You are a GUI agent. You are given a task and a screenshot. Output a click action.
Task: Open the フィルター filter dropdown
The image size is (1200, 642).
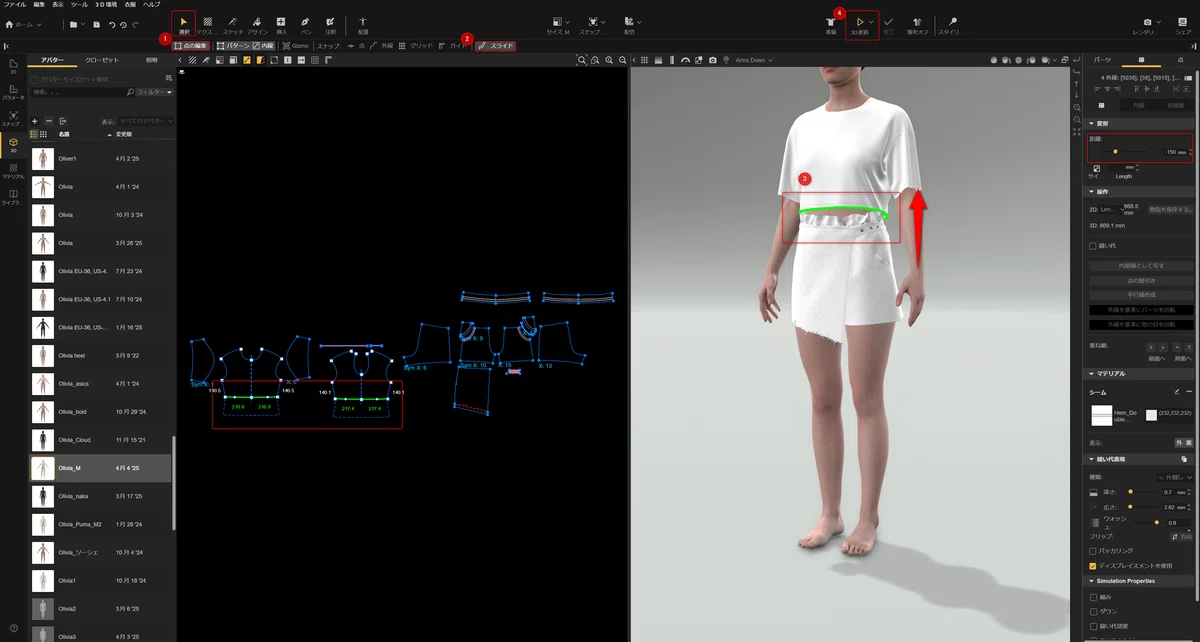click(x=155, y=92)
